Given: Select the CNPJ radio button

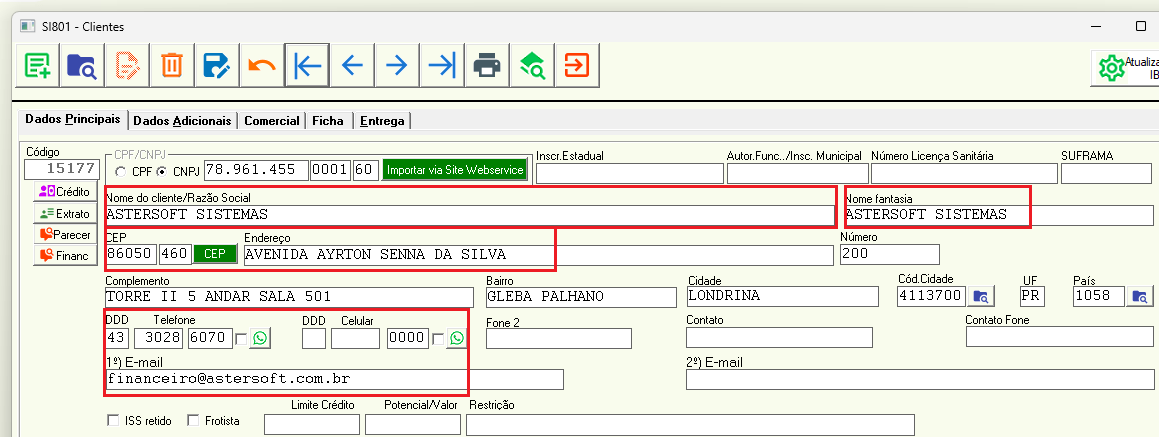Looking at the screenshot, I should pos(161,171).
